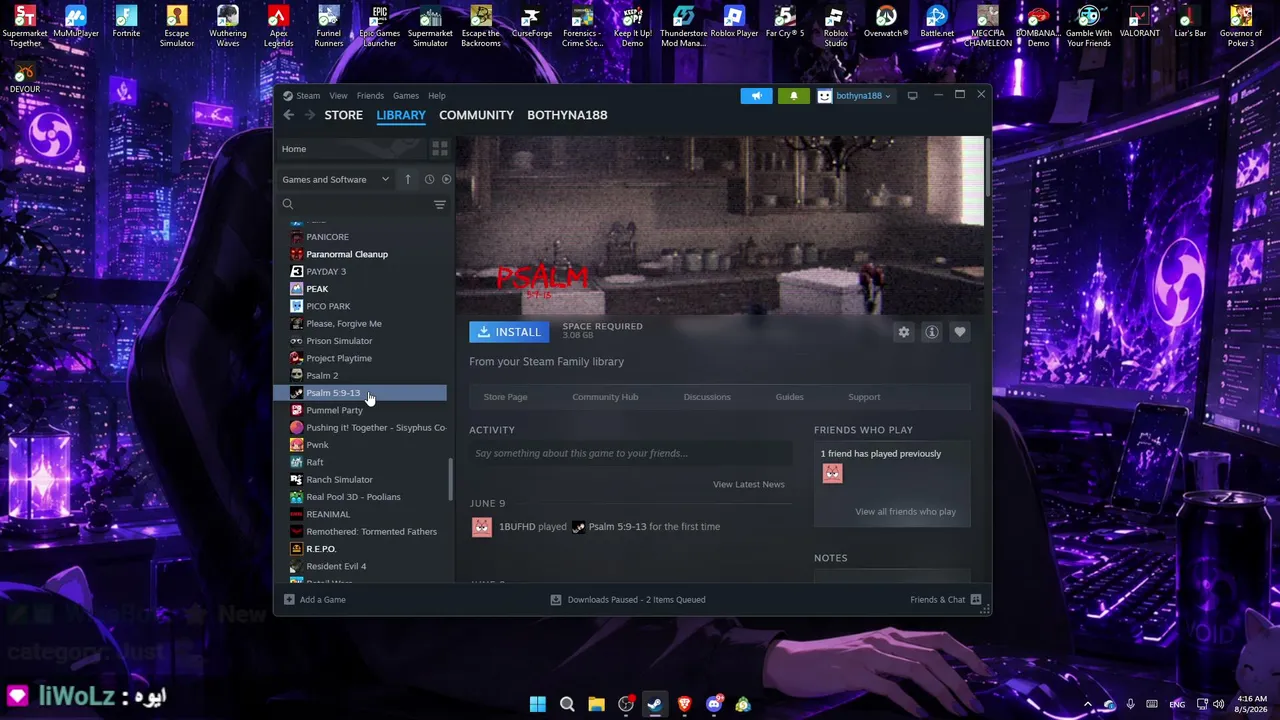Open the Guides link
Image resolution: width=1280 pixels, height=720 pixels.
point(789,397)
